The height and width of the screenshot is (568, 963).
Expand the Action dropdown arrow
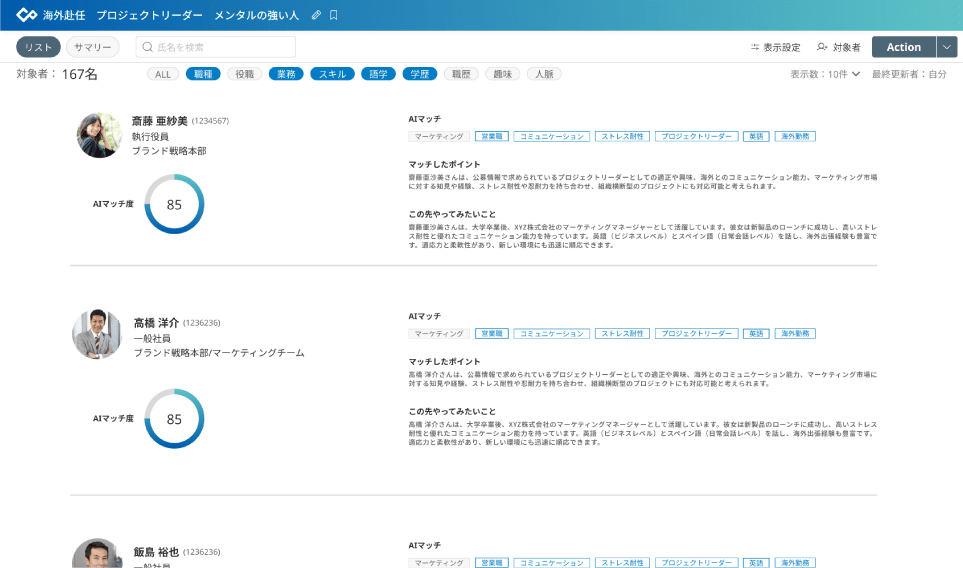(947, 47)
